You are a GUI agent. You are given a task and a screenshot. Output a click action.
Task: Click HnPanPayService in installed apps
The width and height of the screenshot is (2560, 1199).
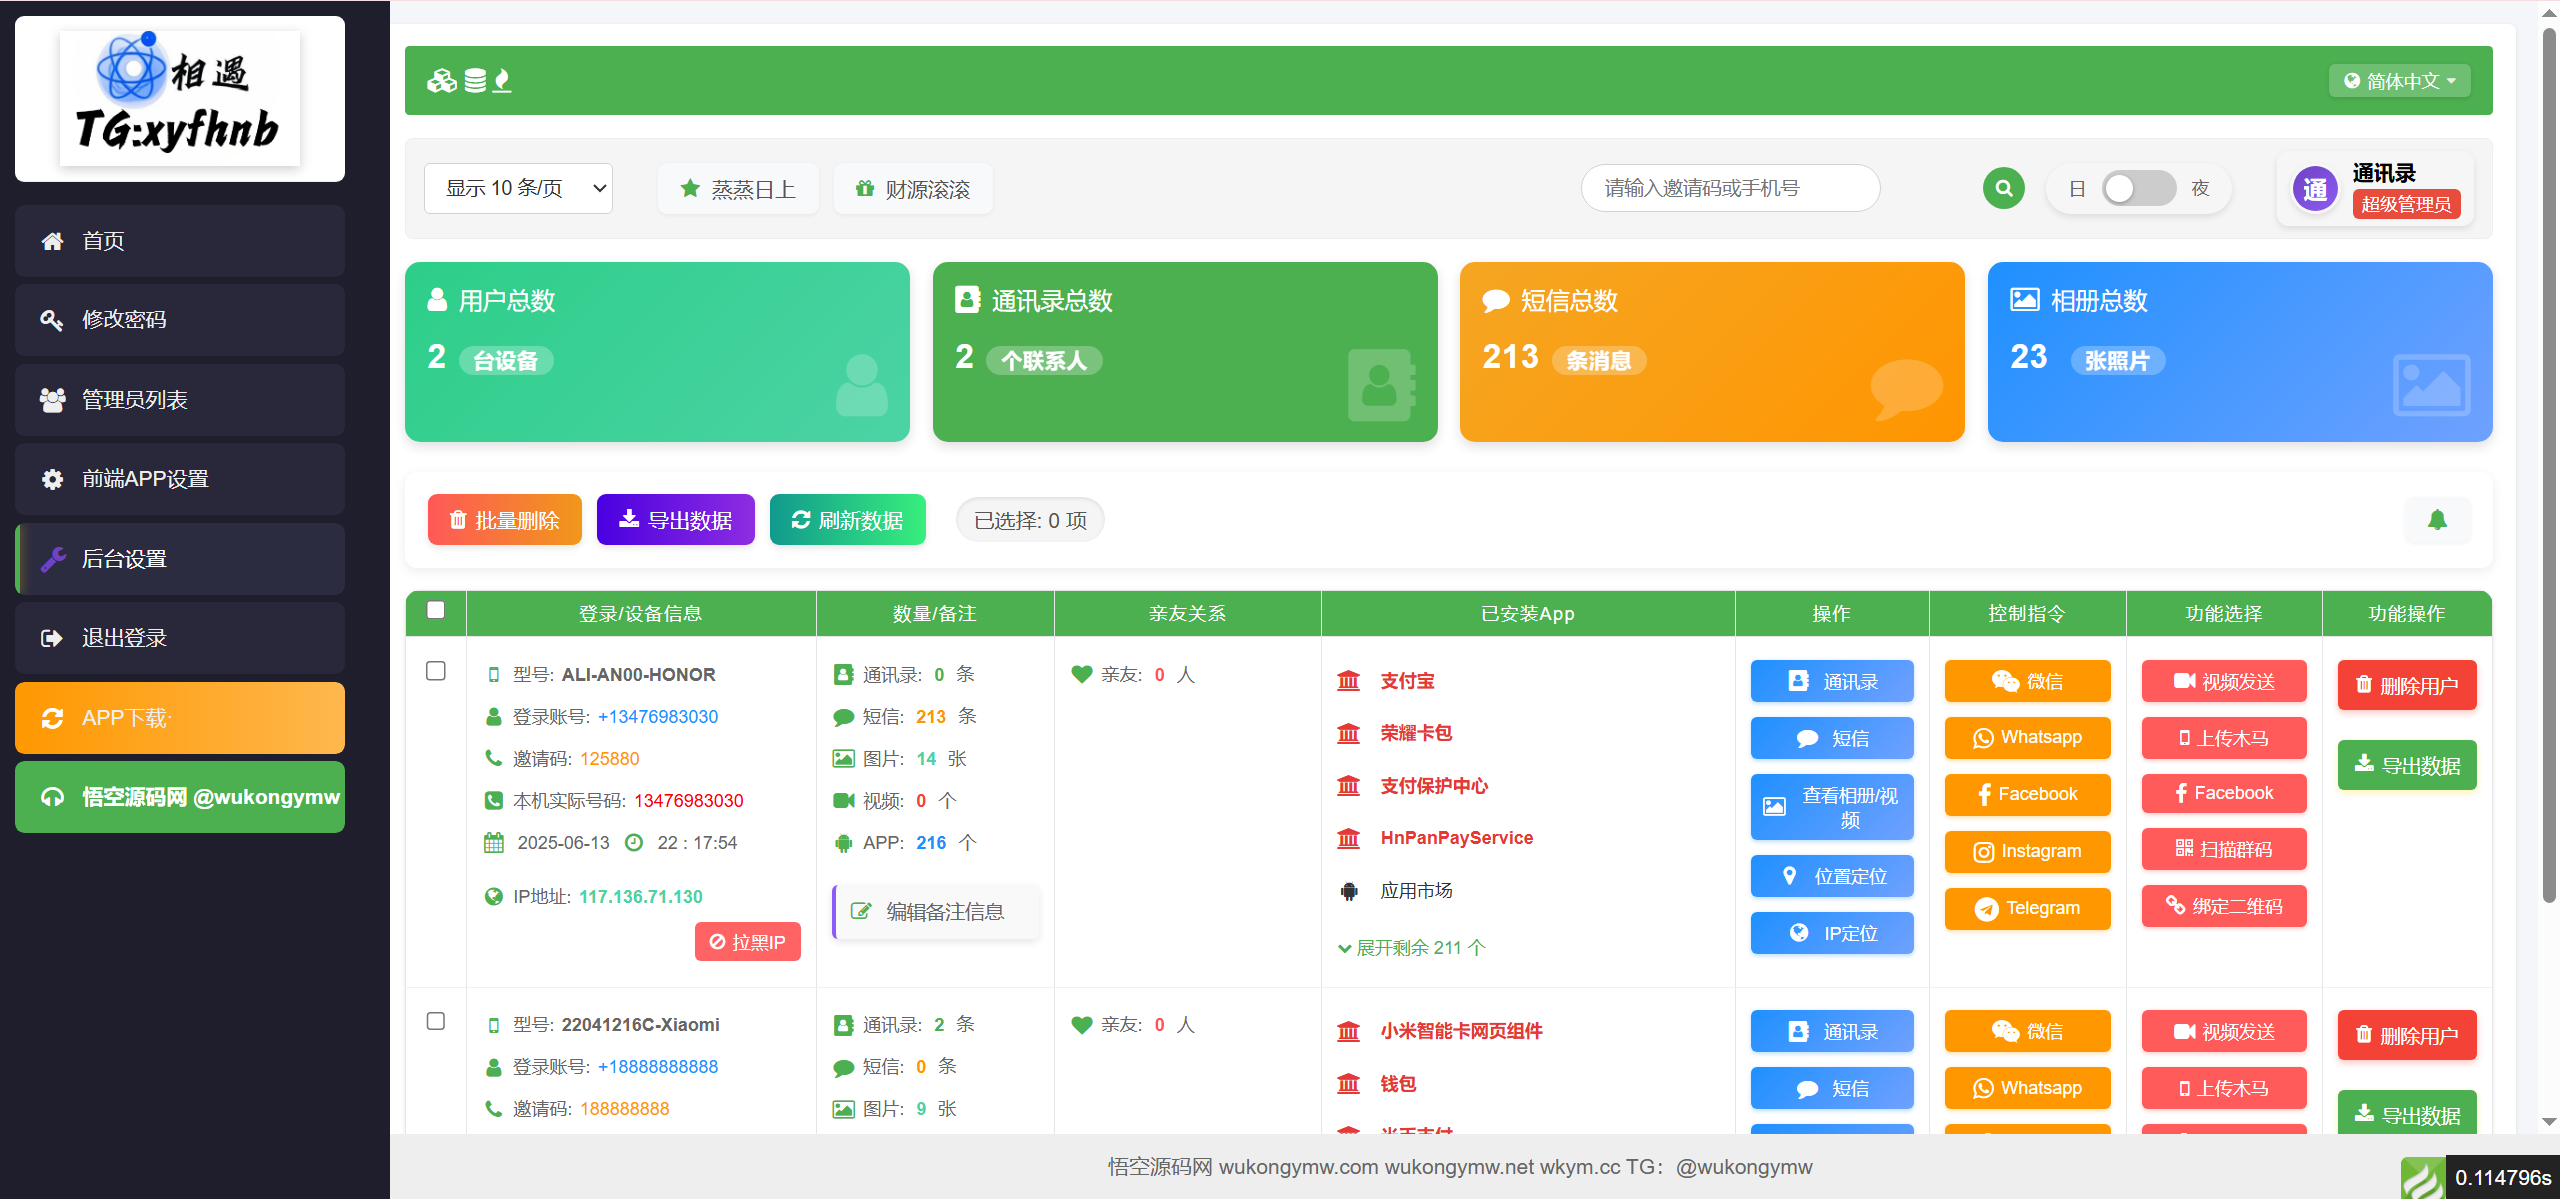pyautogui.click(x=1456, y=838)
